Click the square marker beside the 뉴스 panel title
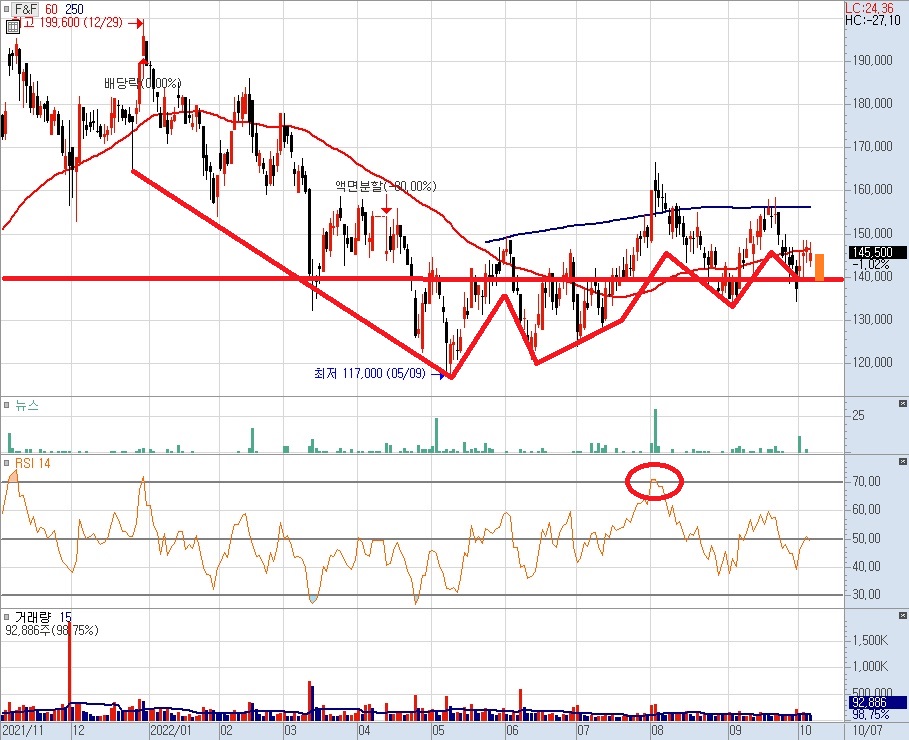 tap(6, 405)
